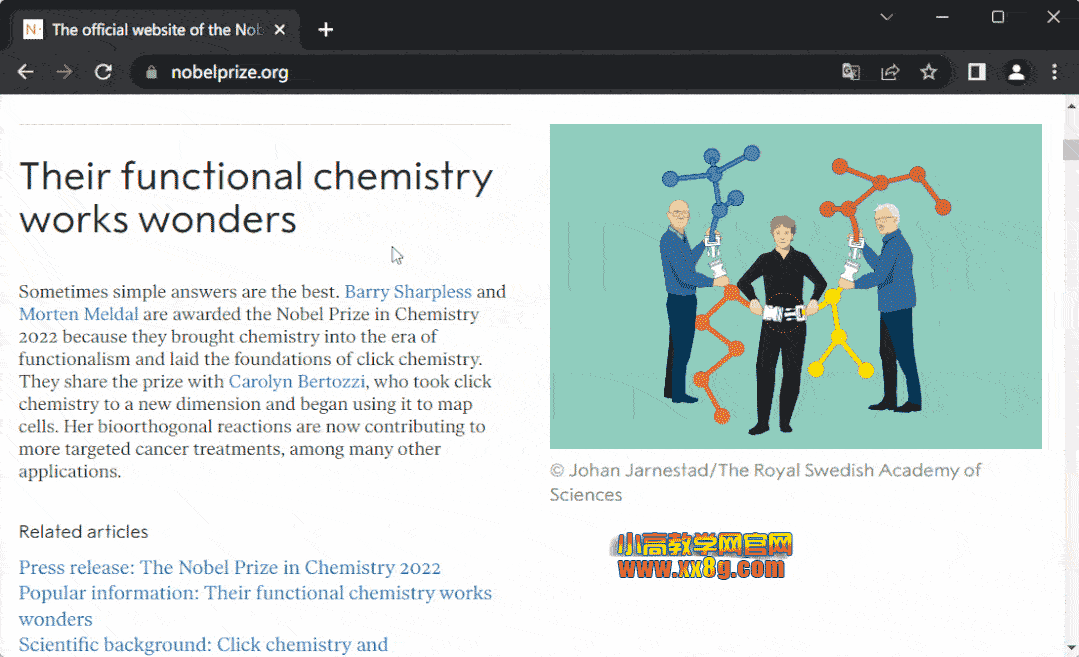Close the Nobel Prize website tab
The height and width of the screenshot is (657, 1079).
click(279, 30)
